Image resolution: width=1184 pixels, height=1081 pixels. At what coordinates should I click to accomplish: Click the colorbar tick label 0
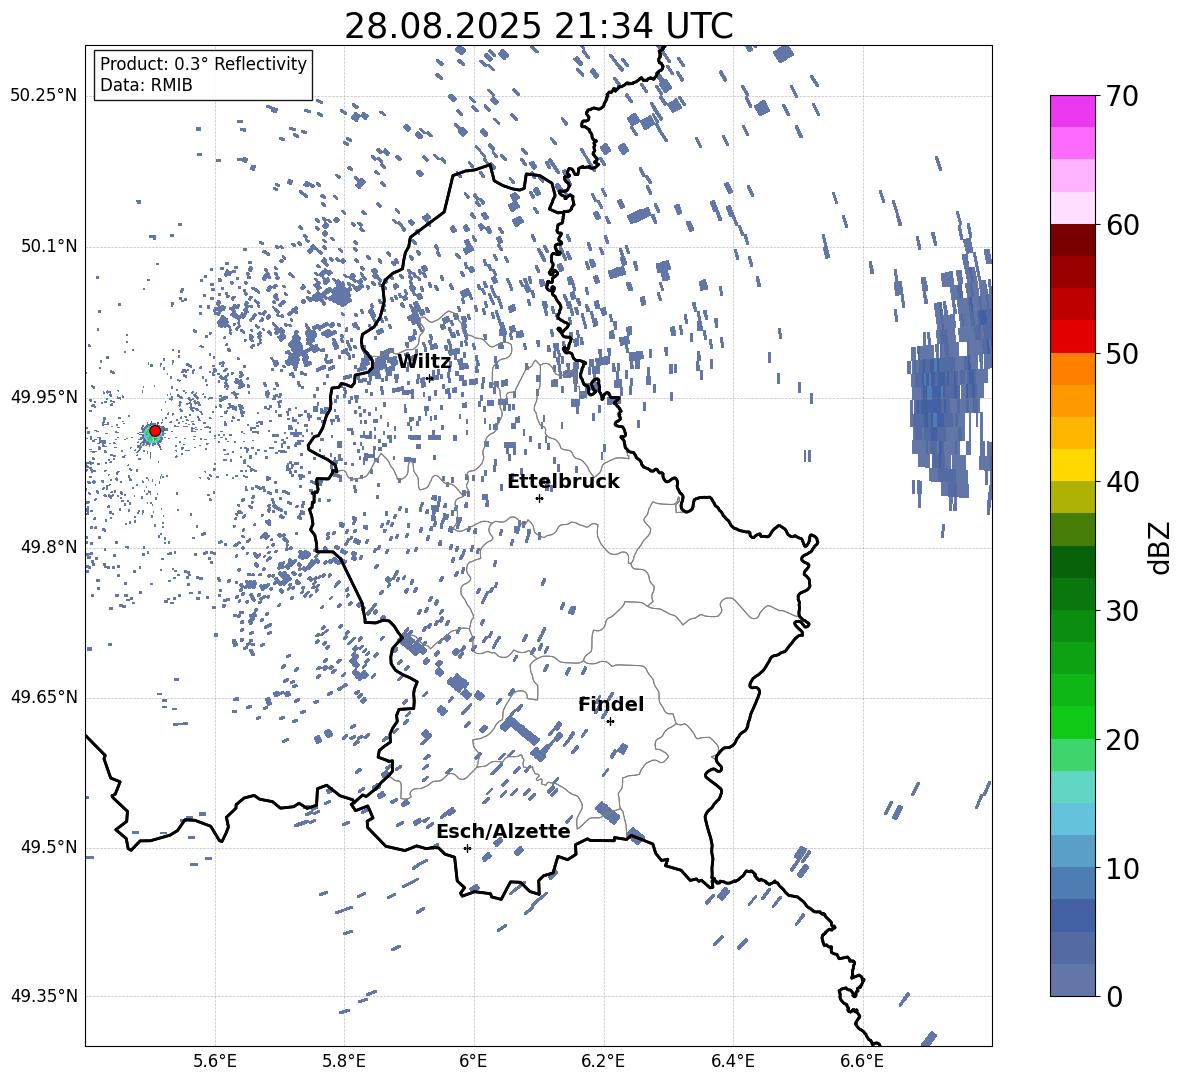(1115, 996)
